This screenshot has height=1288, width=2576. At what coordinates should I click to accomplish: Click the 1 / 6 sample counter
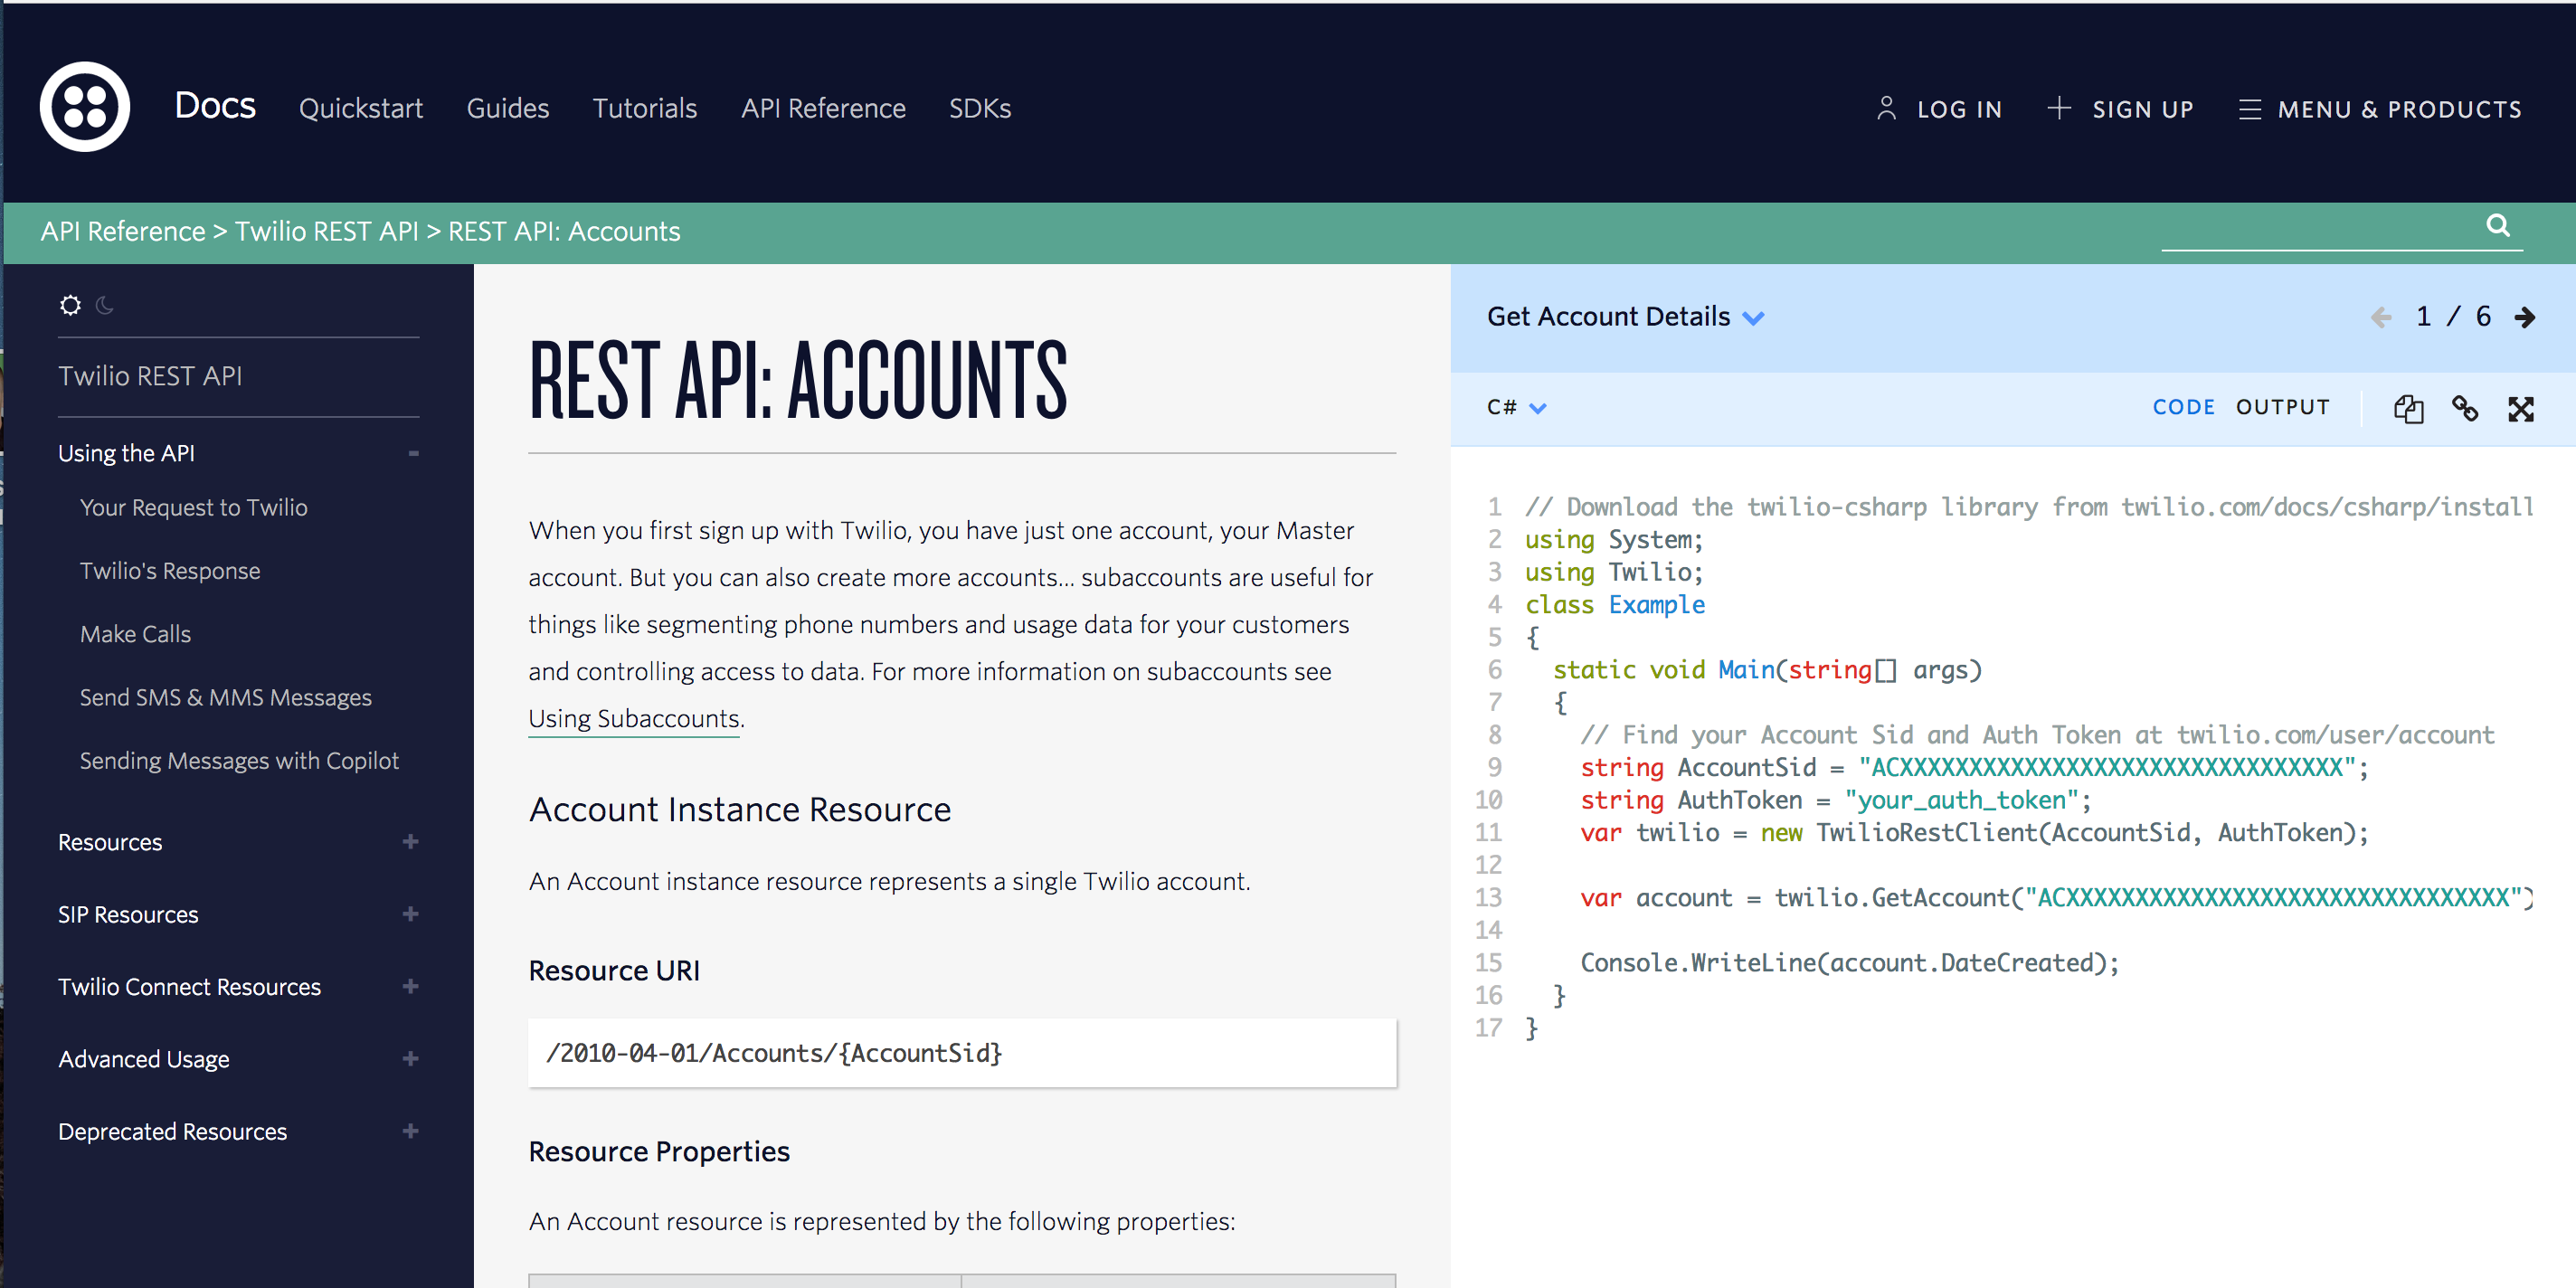[x=2453, y=317]
